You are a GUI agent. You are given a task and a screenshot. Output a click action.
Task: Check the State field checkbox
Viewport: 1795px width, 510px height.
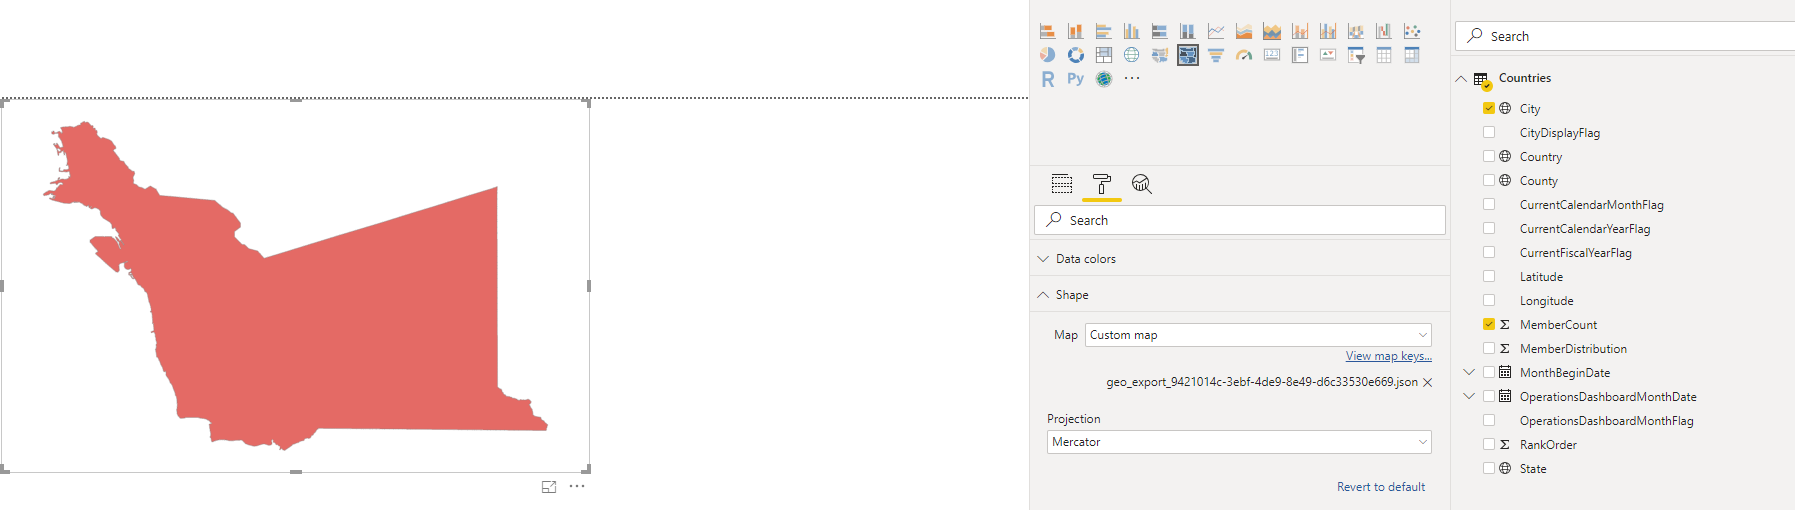pos(1488,468)
